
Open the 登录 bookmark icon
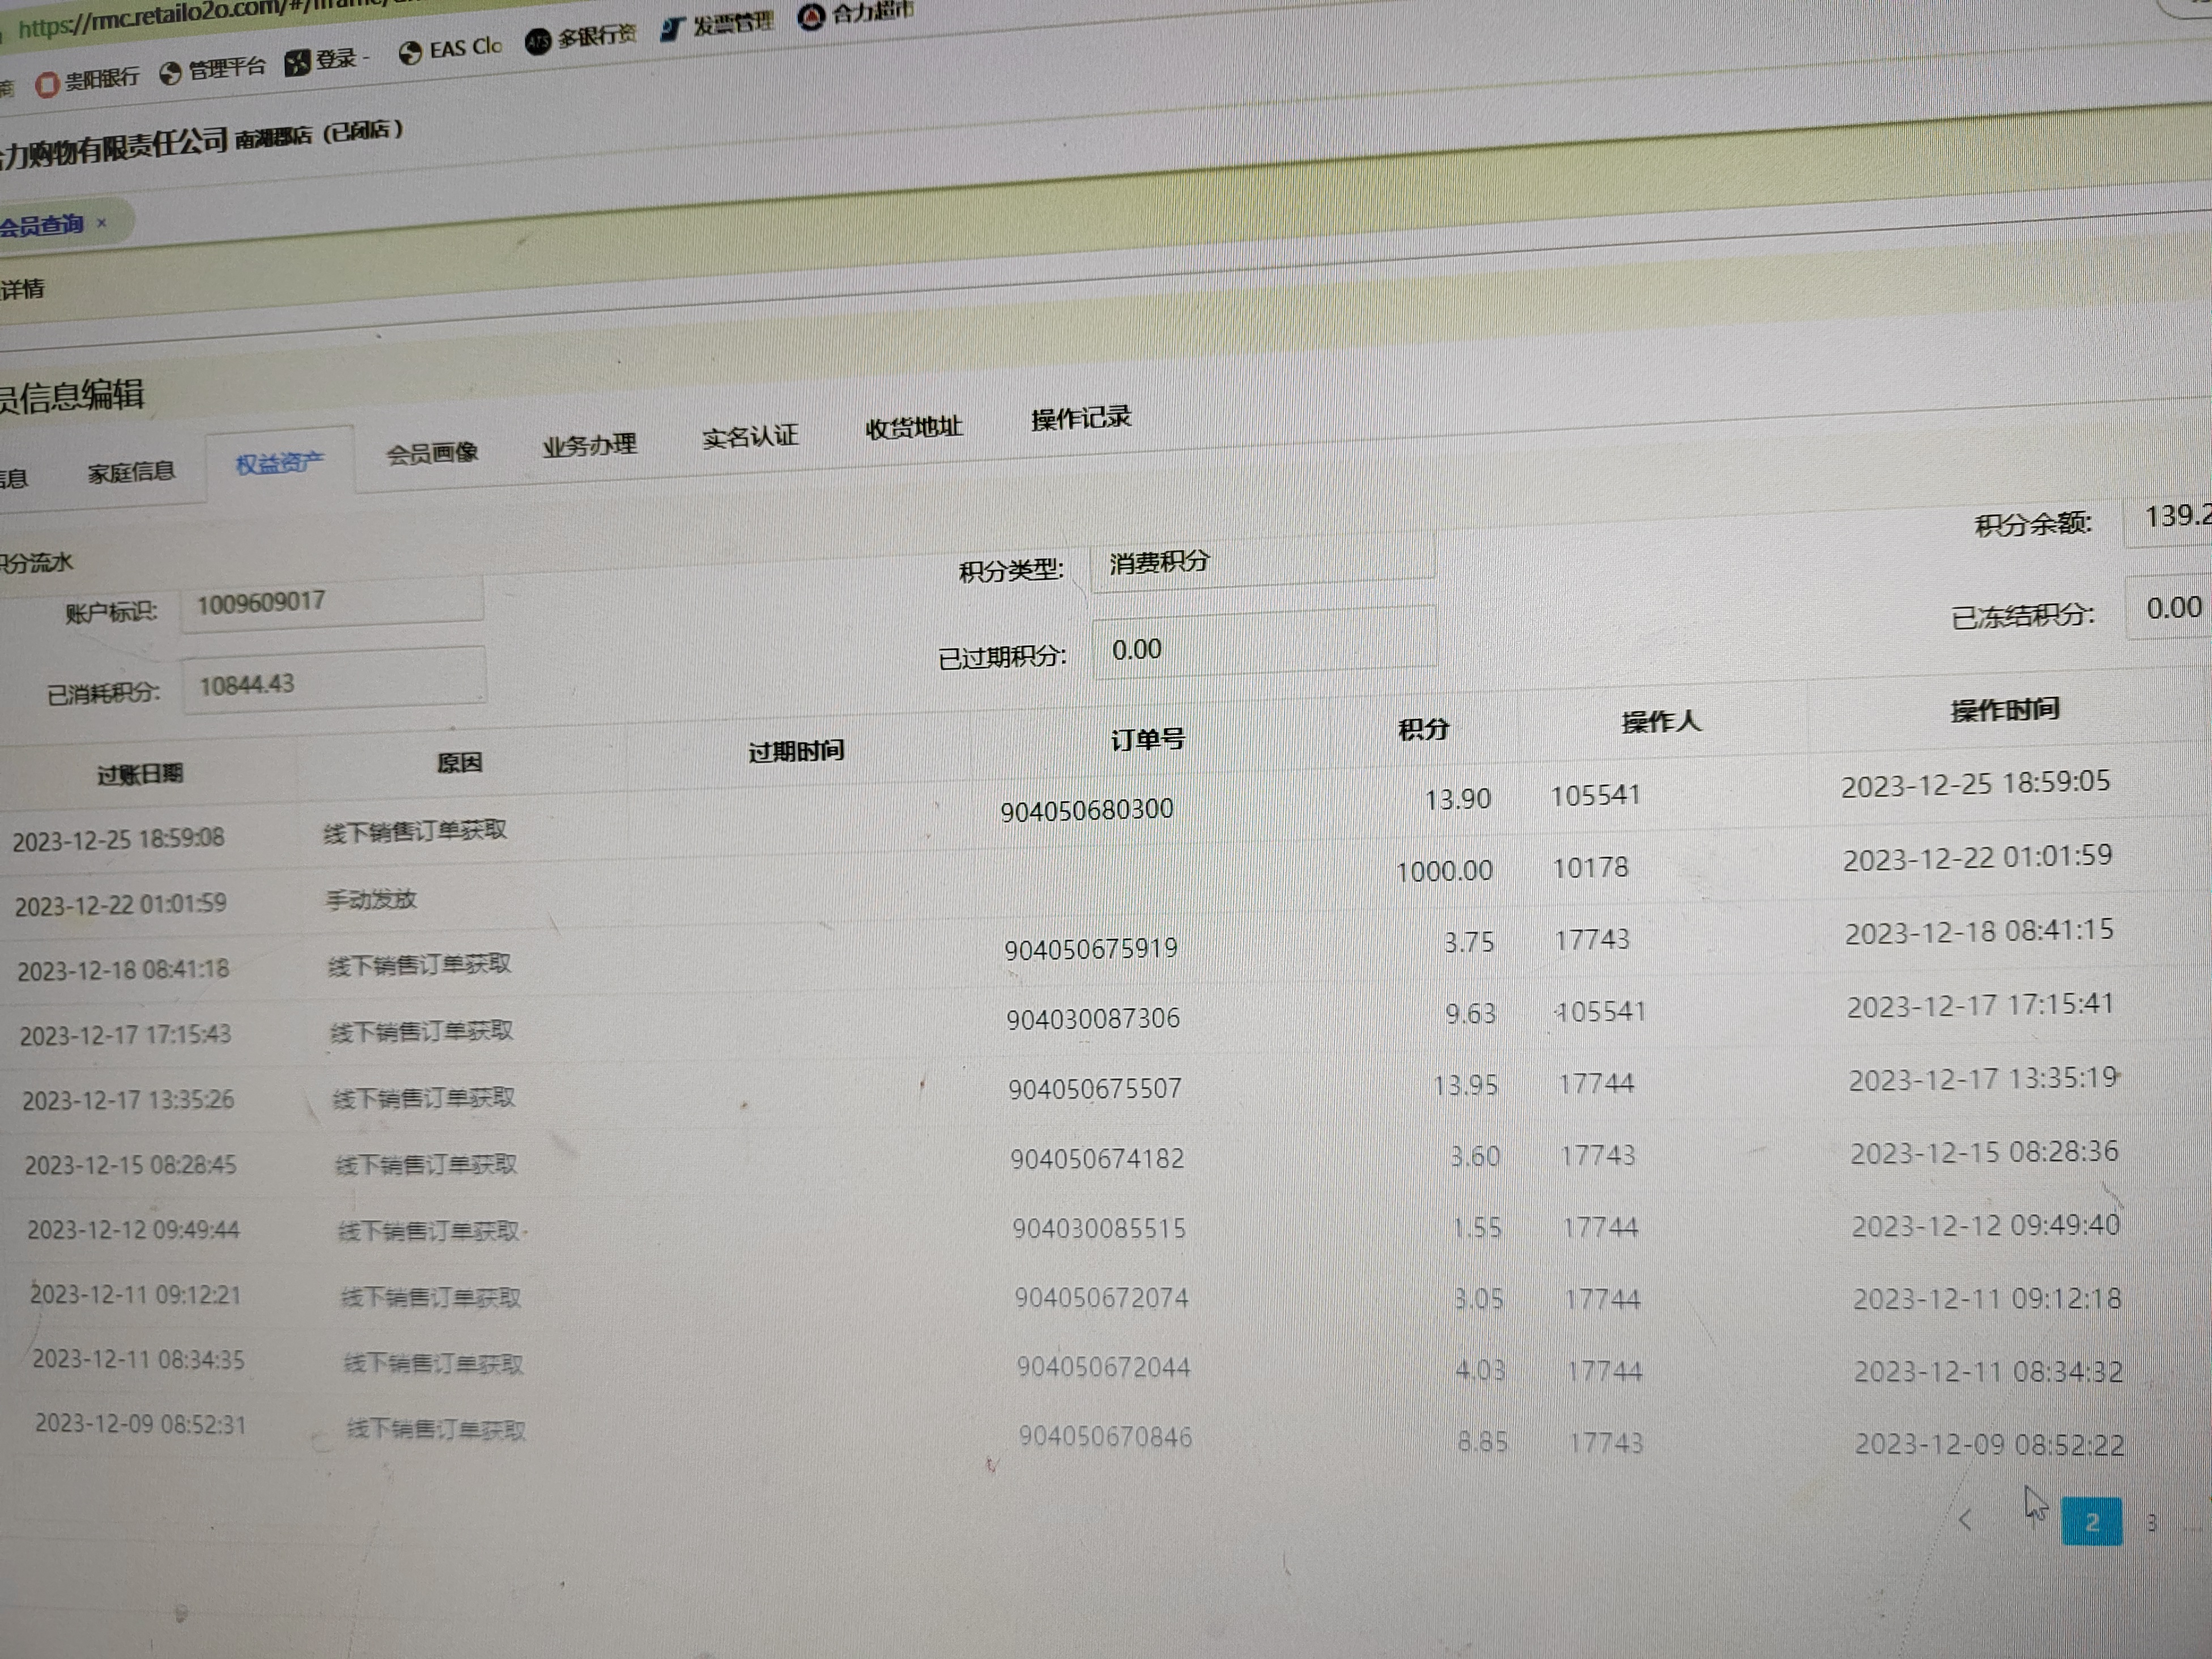[297, 63]
